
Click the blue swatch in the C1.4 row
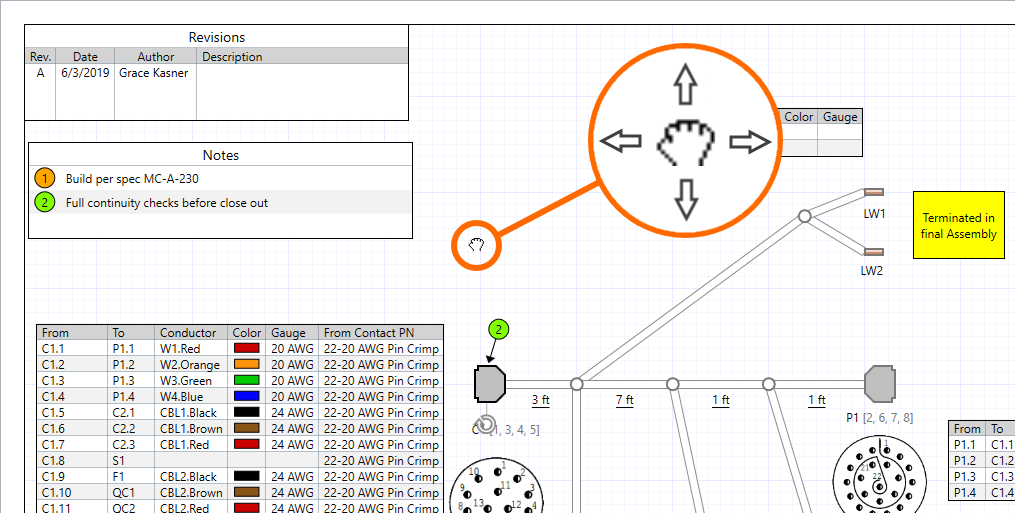click(x=247, y=396)
